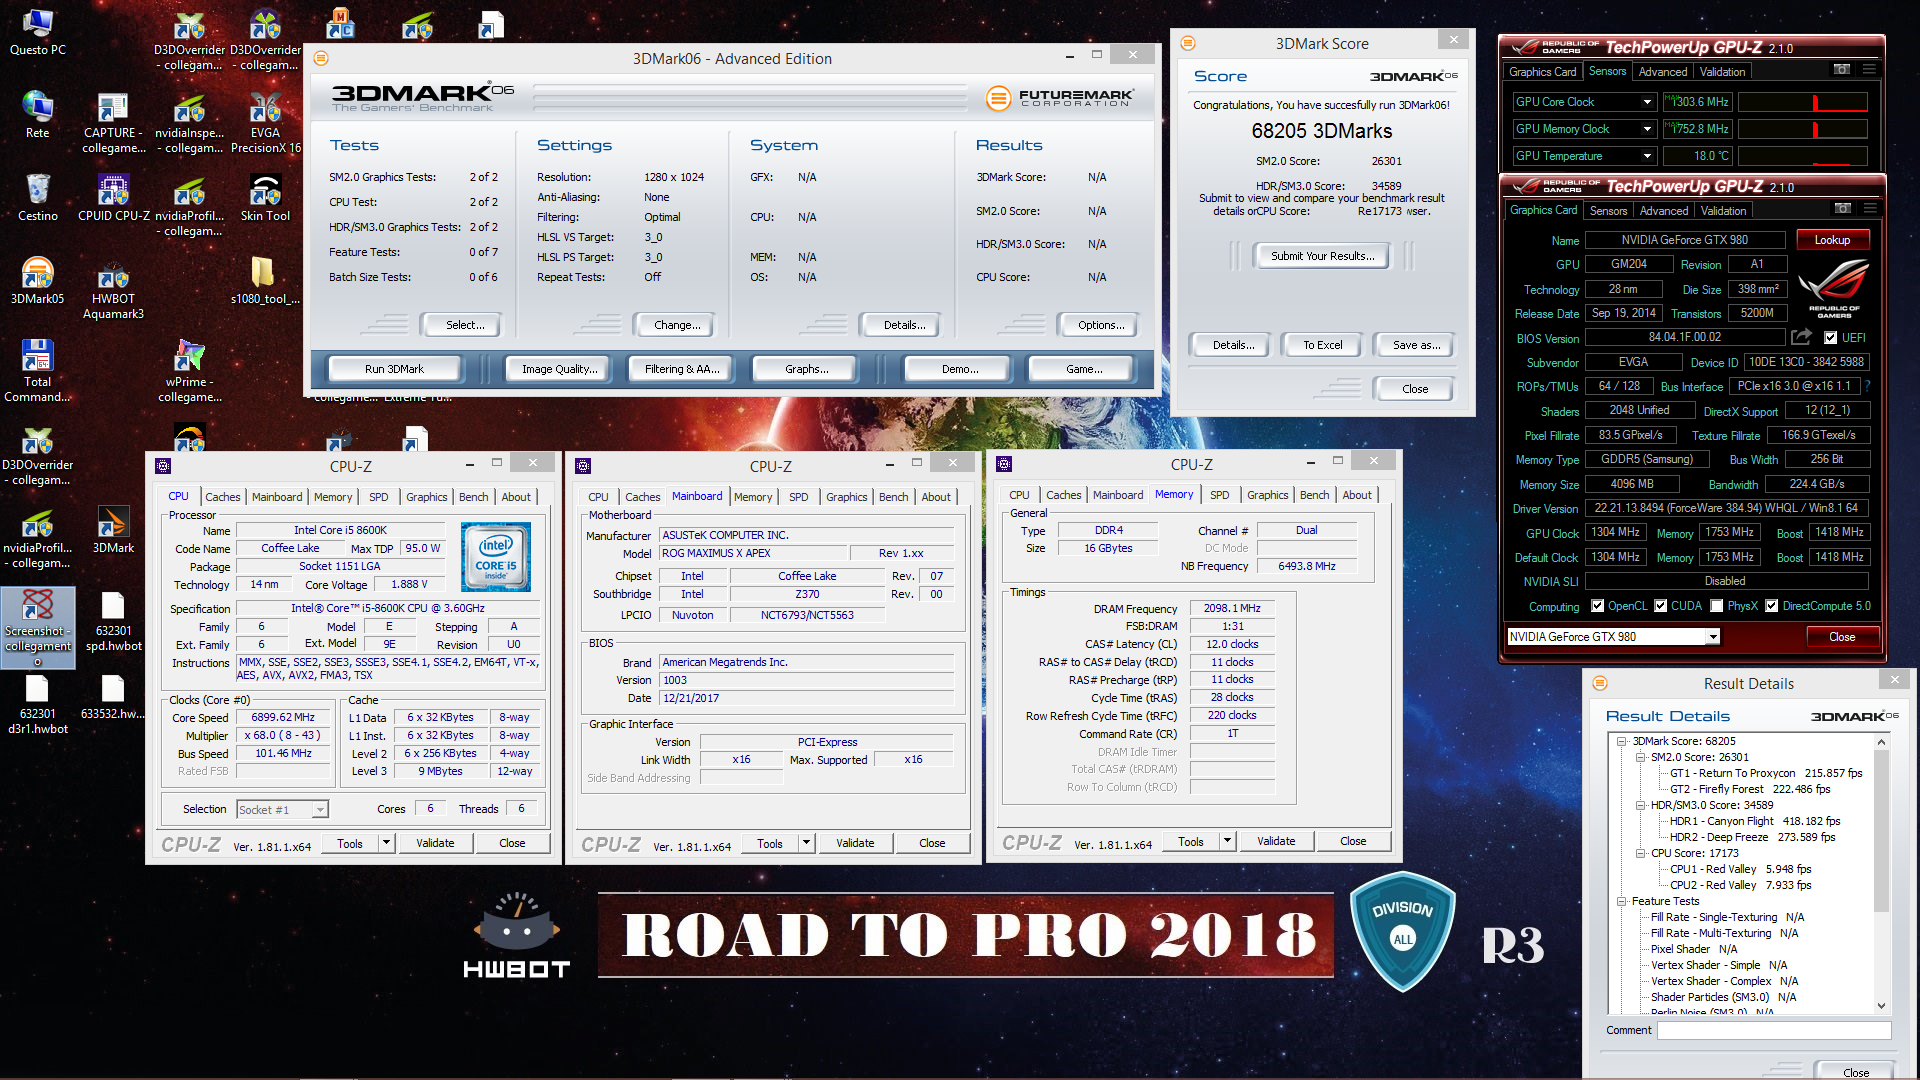
Task: Open the s1080_tool folder on the desktop
Action: 265,281
